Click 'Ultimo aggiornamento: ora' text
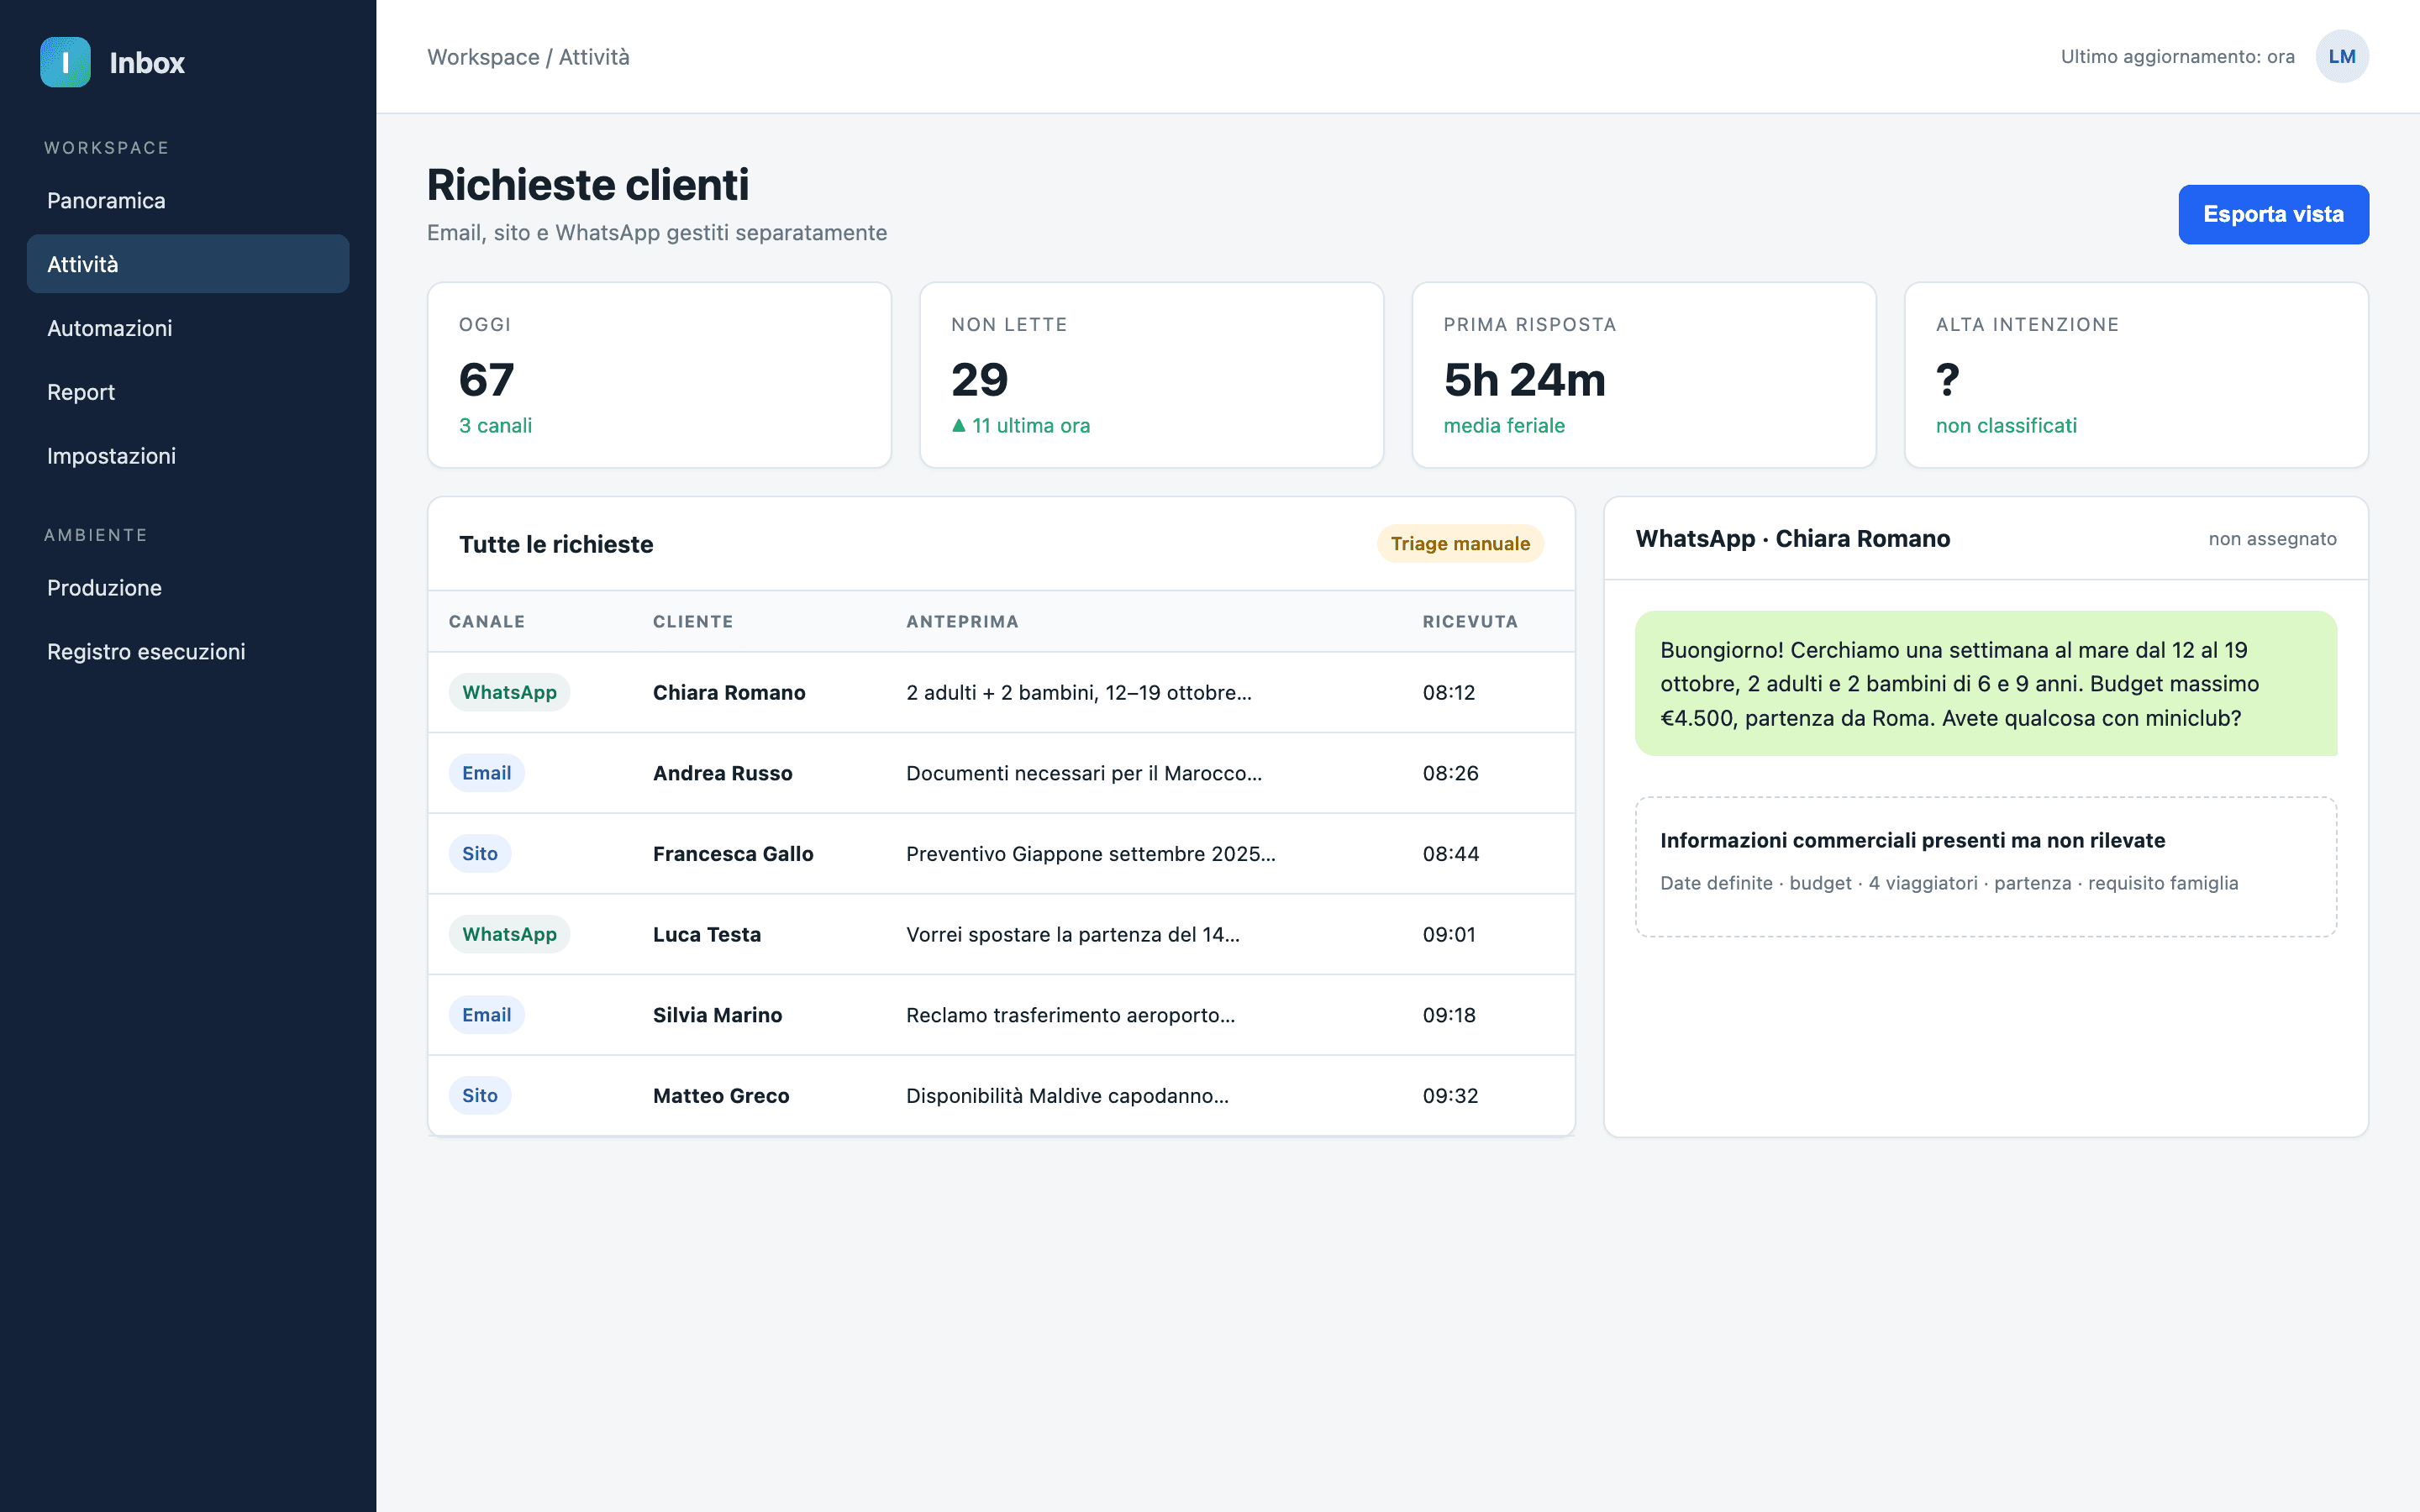 tap(2177, 57)
